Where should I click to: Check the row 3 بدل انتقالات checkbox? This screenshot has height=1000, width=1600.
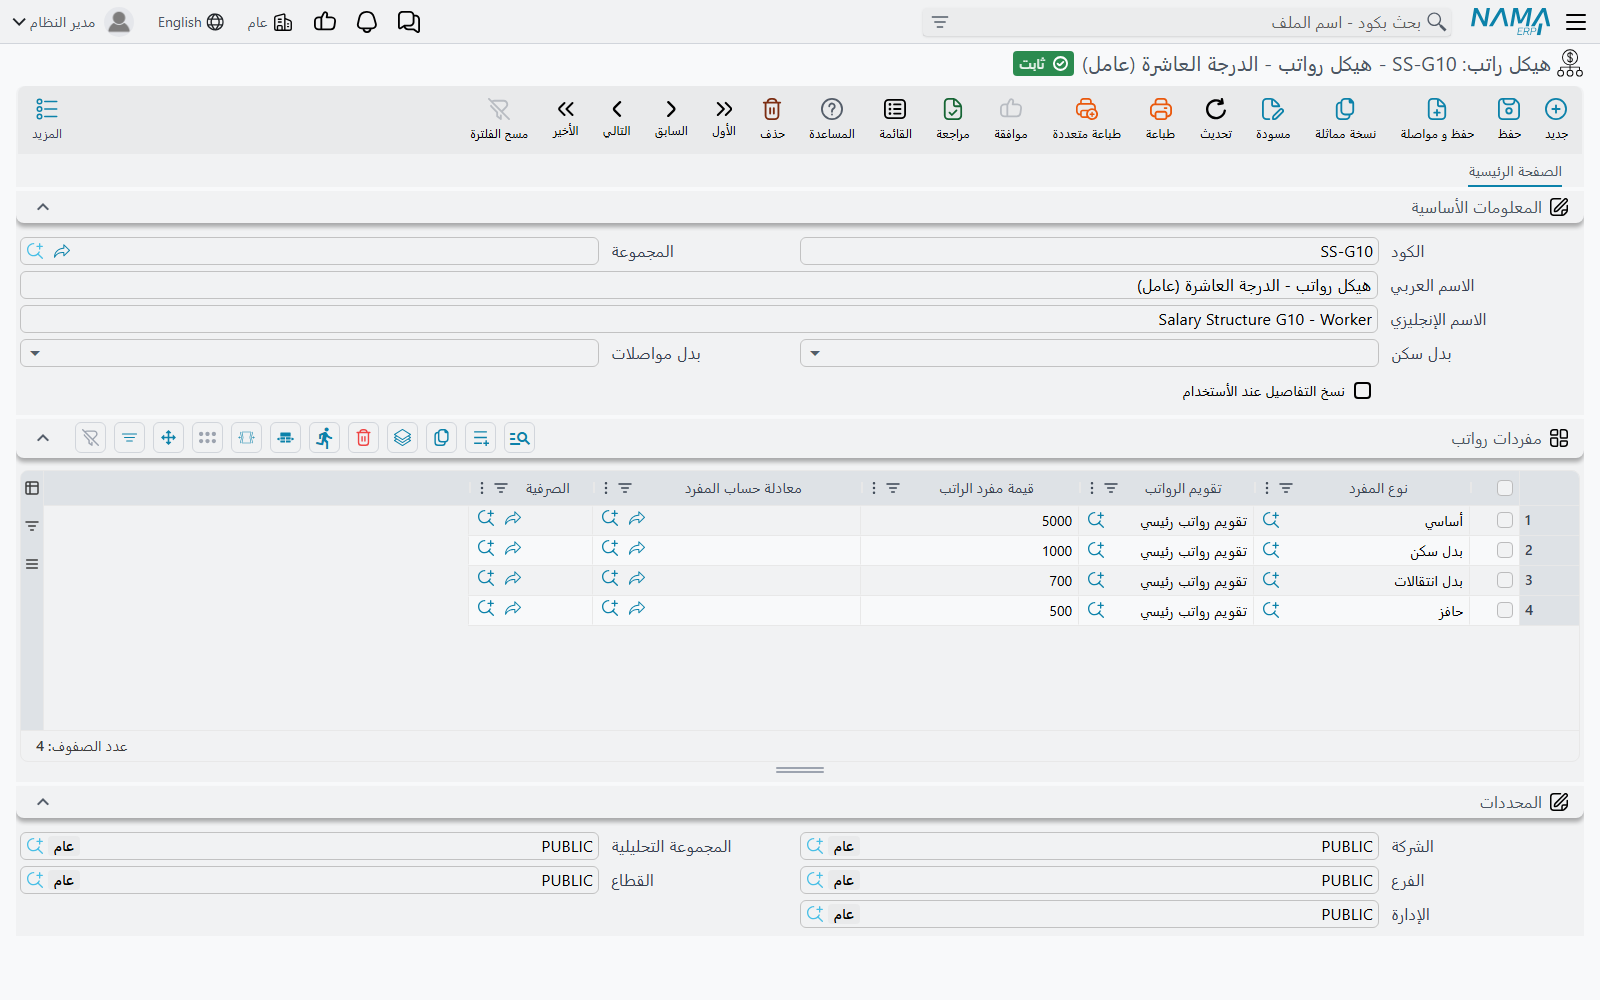[x=1505, y=580]
